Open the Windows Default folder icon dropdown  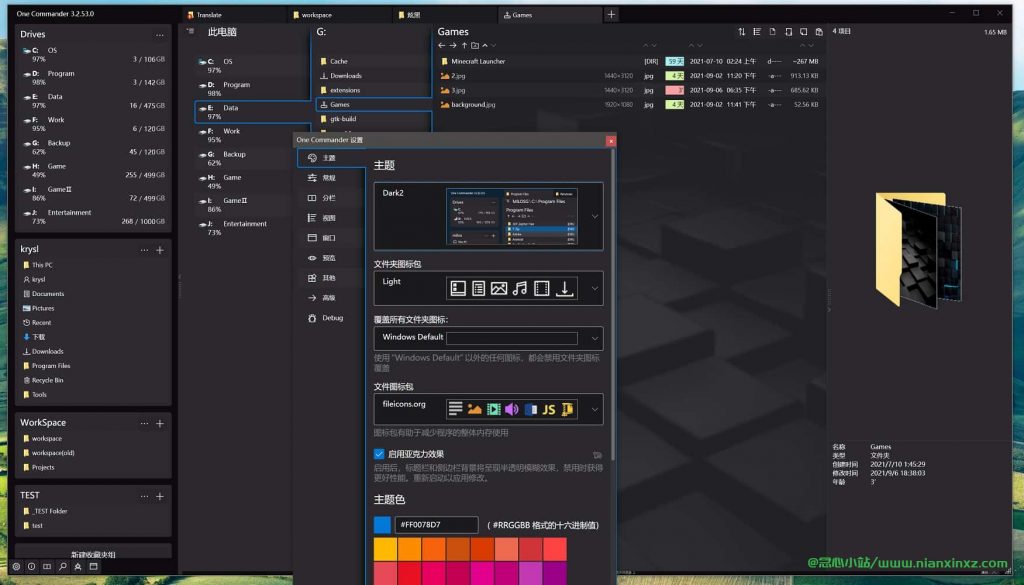(594, 338)
